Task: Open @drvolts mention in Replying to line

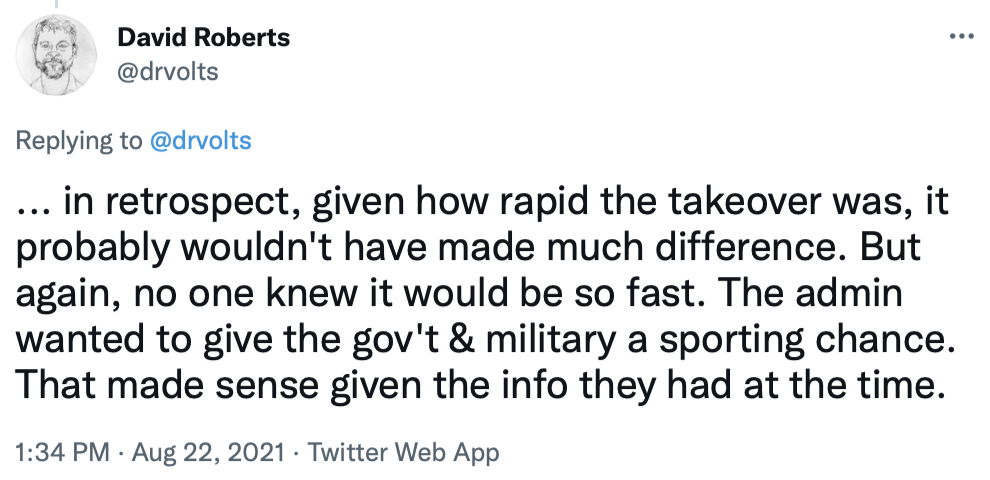Action: tap(200, 140)
